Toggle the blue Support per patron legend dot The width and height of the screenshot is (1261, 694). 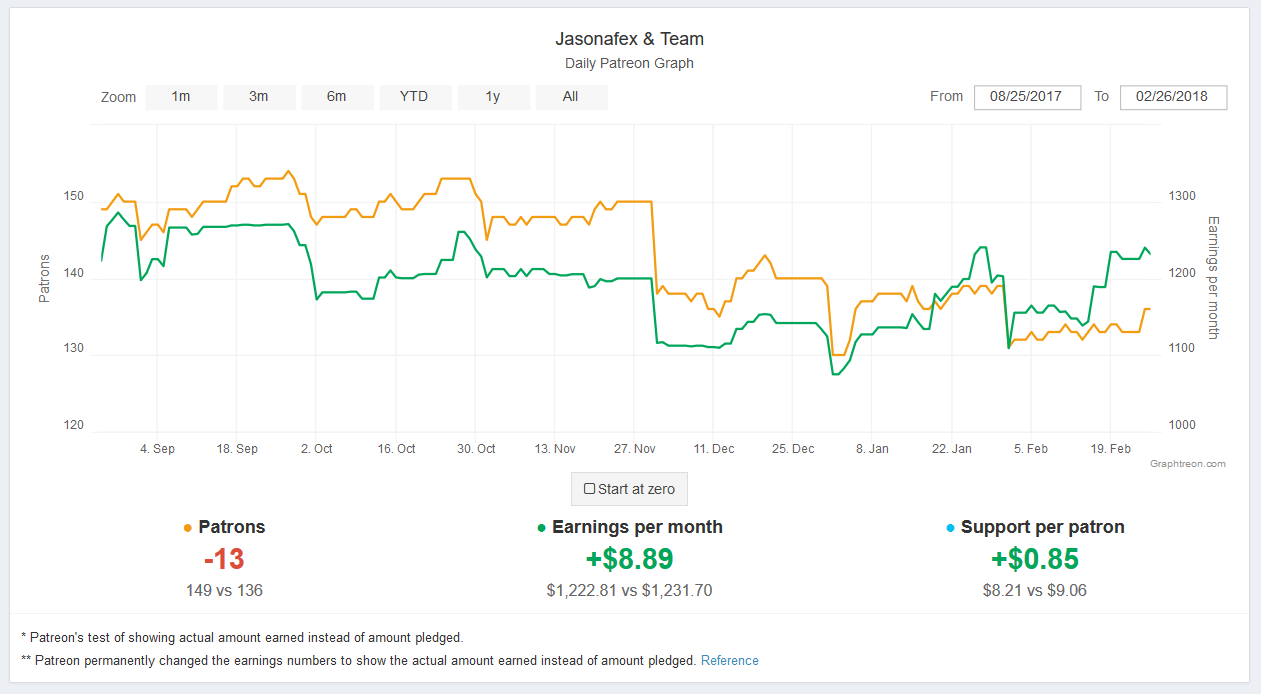950,528
